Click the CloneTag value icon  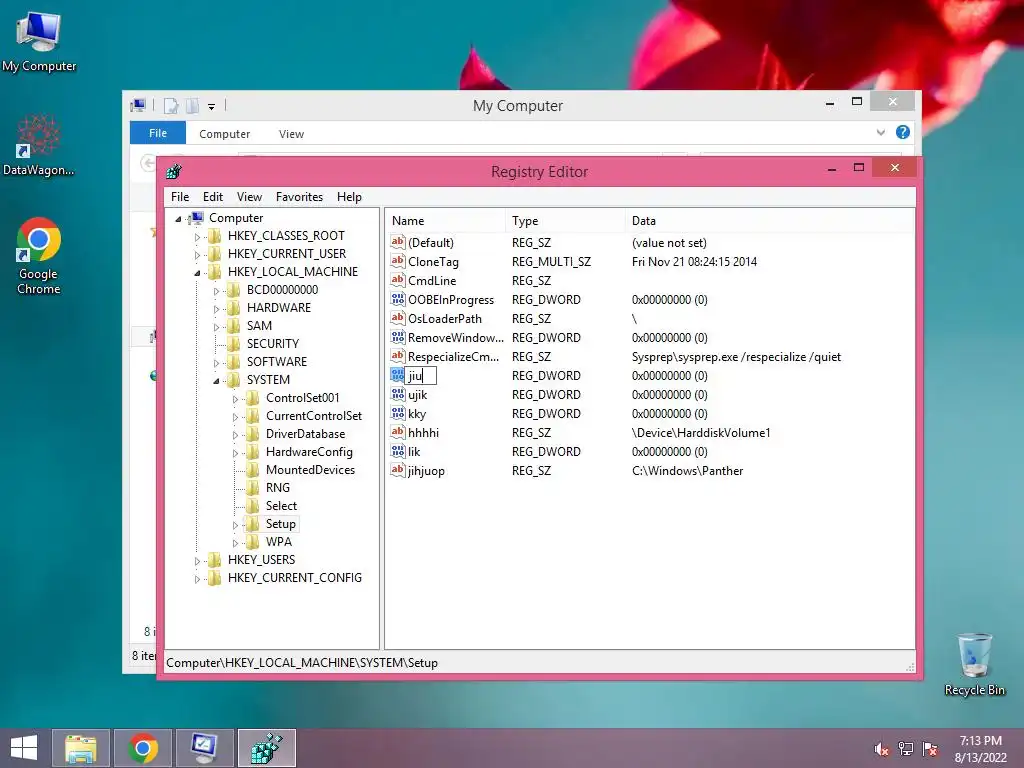398,261
